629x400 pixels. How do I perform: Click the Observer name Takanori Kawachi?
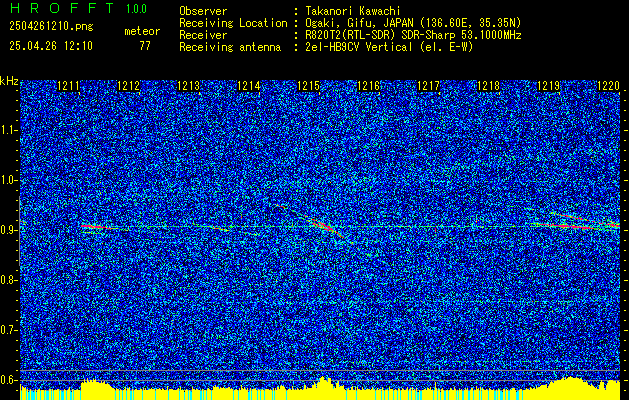(x=351, y=11)
